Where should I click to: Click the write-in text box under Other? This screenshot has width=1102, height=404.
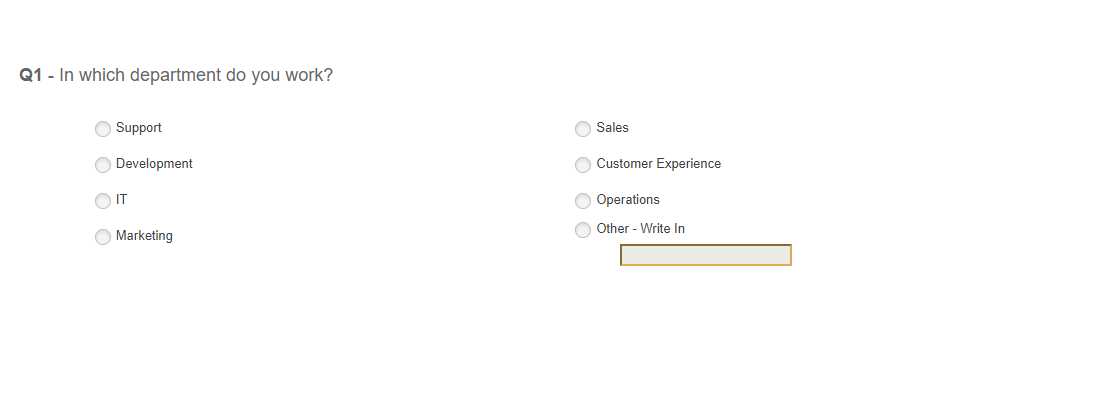point(706,255)
